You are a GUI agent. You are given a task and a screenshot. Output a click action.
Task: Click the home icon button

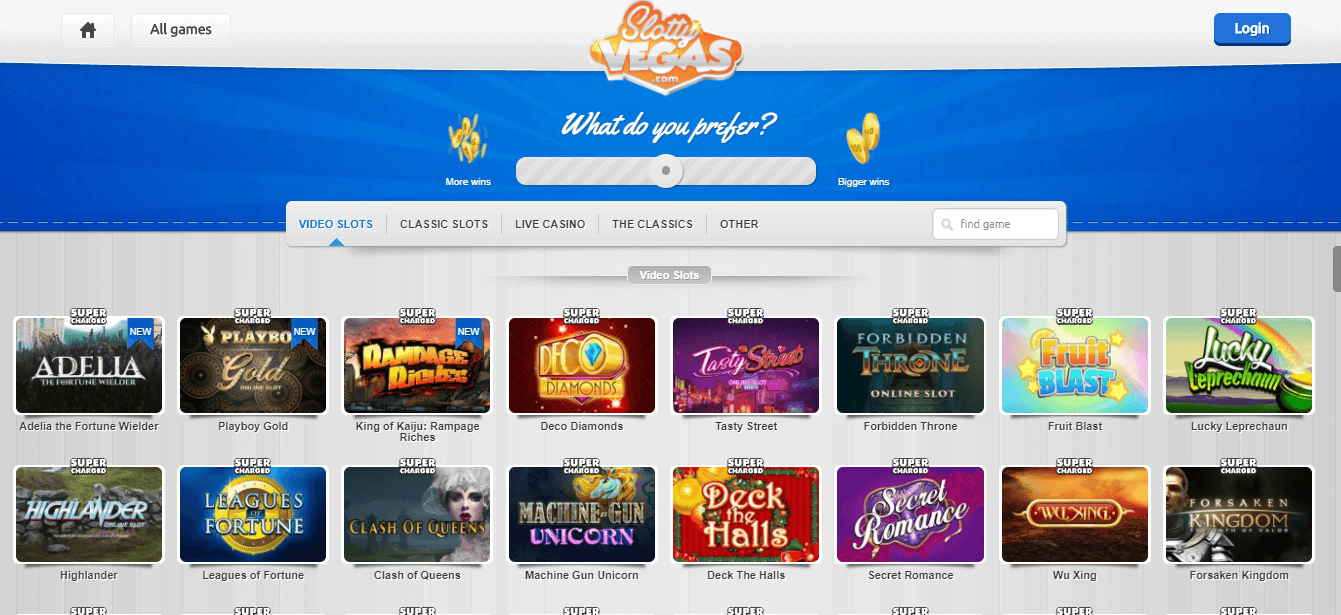pos(88,30)
